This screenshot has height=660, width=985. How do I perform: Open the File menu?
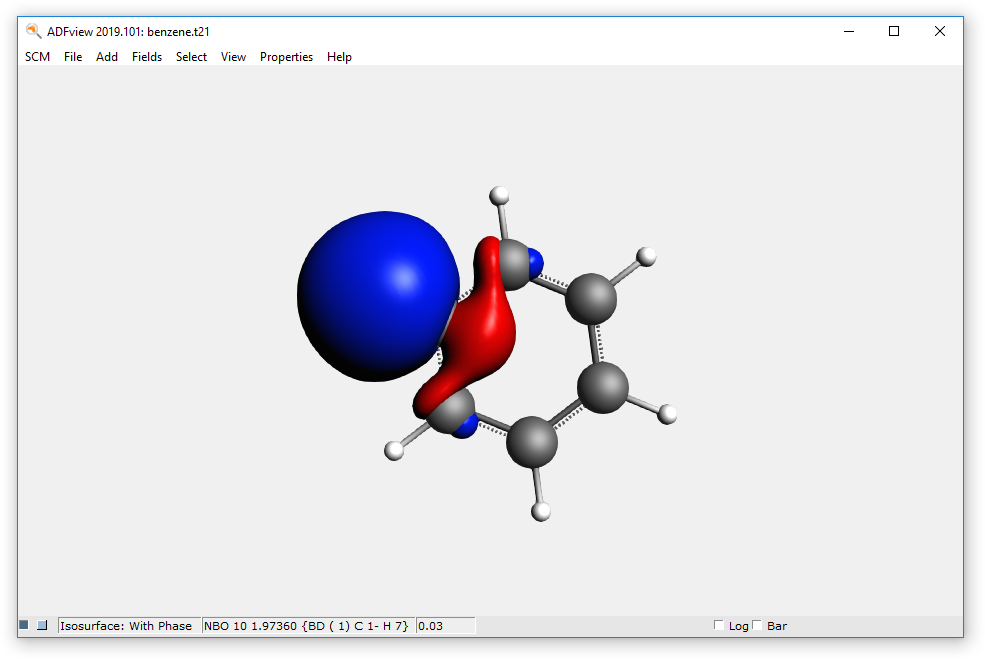pyautogui.click(x=73, y=57)
